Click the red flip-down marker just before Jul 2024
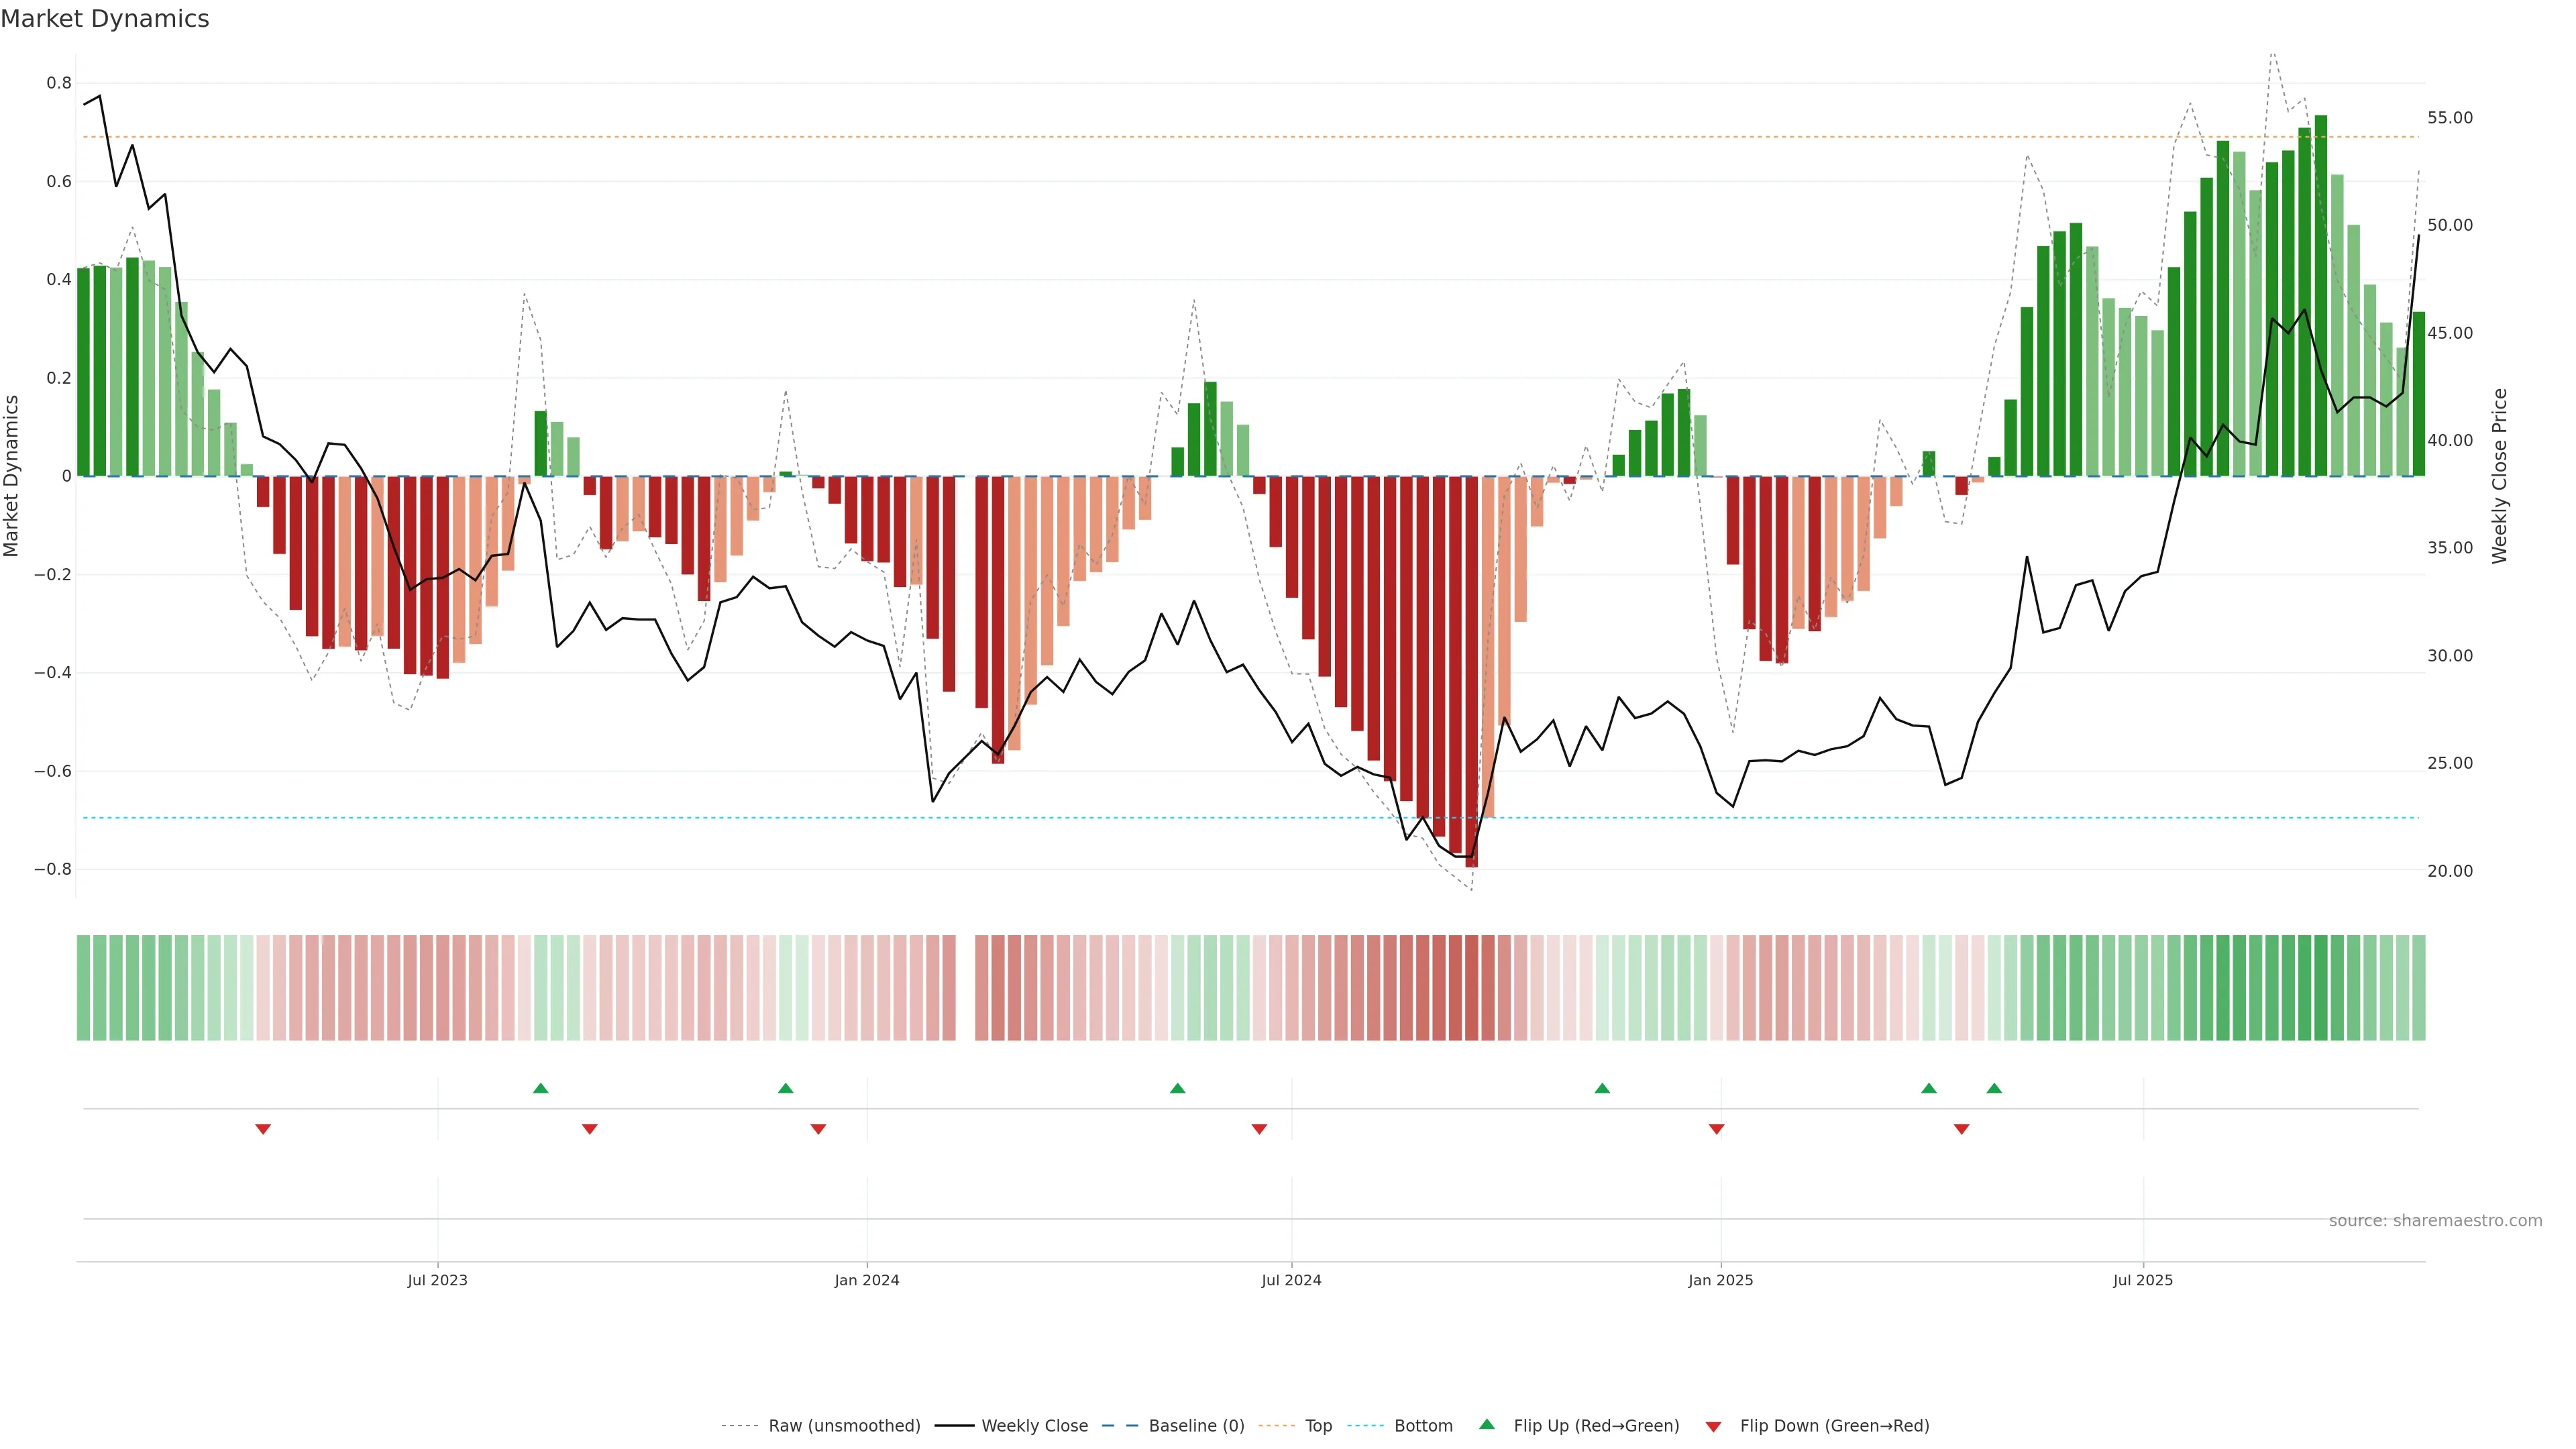 tap(1259, 1129)
